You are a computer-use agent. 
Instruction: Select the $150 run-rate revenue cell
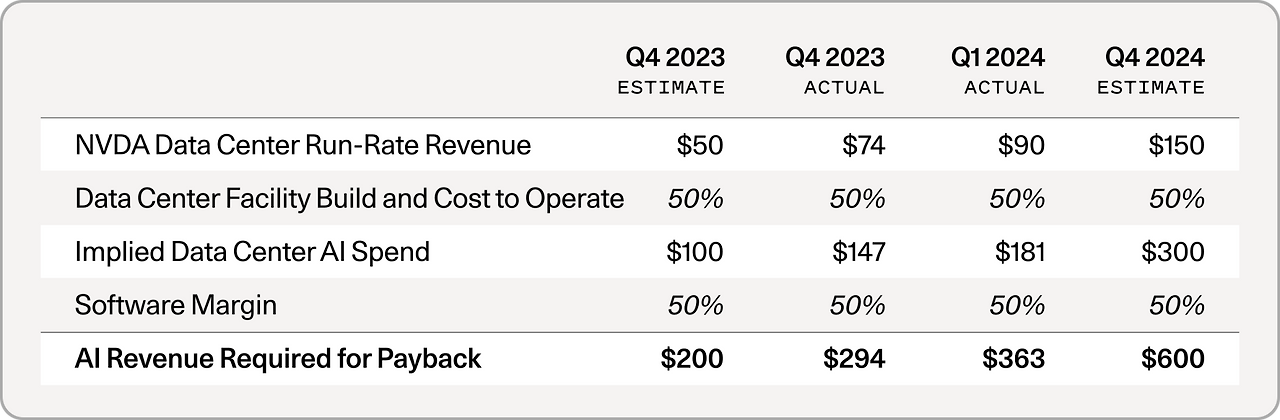[1174, 145]
